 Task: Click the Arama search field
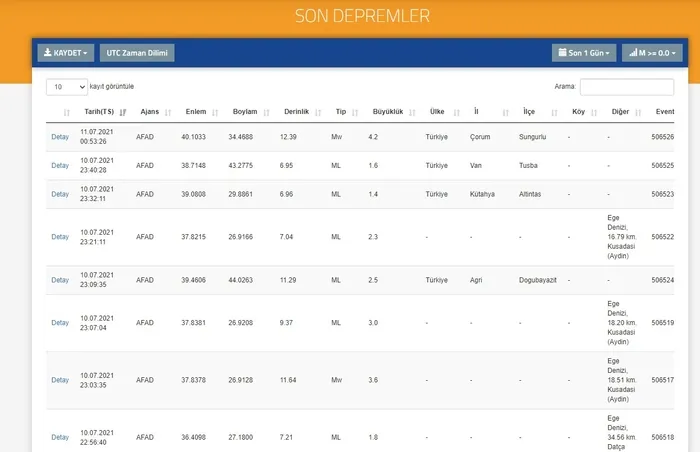coord(640,87)
